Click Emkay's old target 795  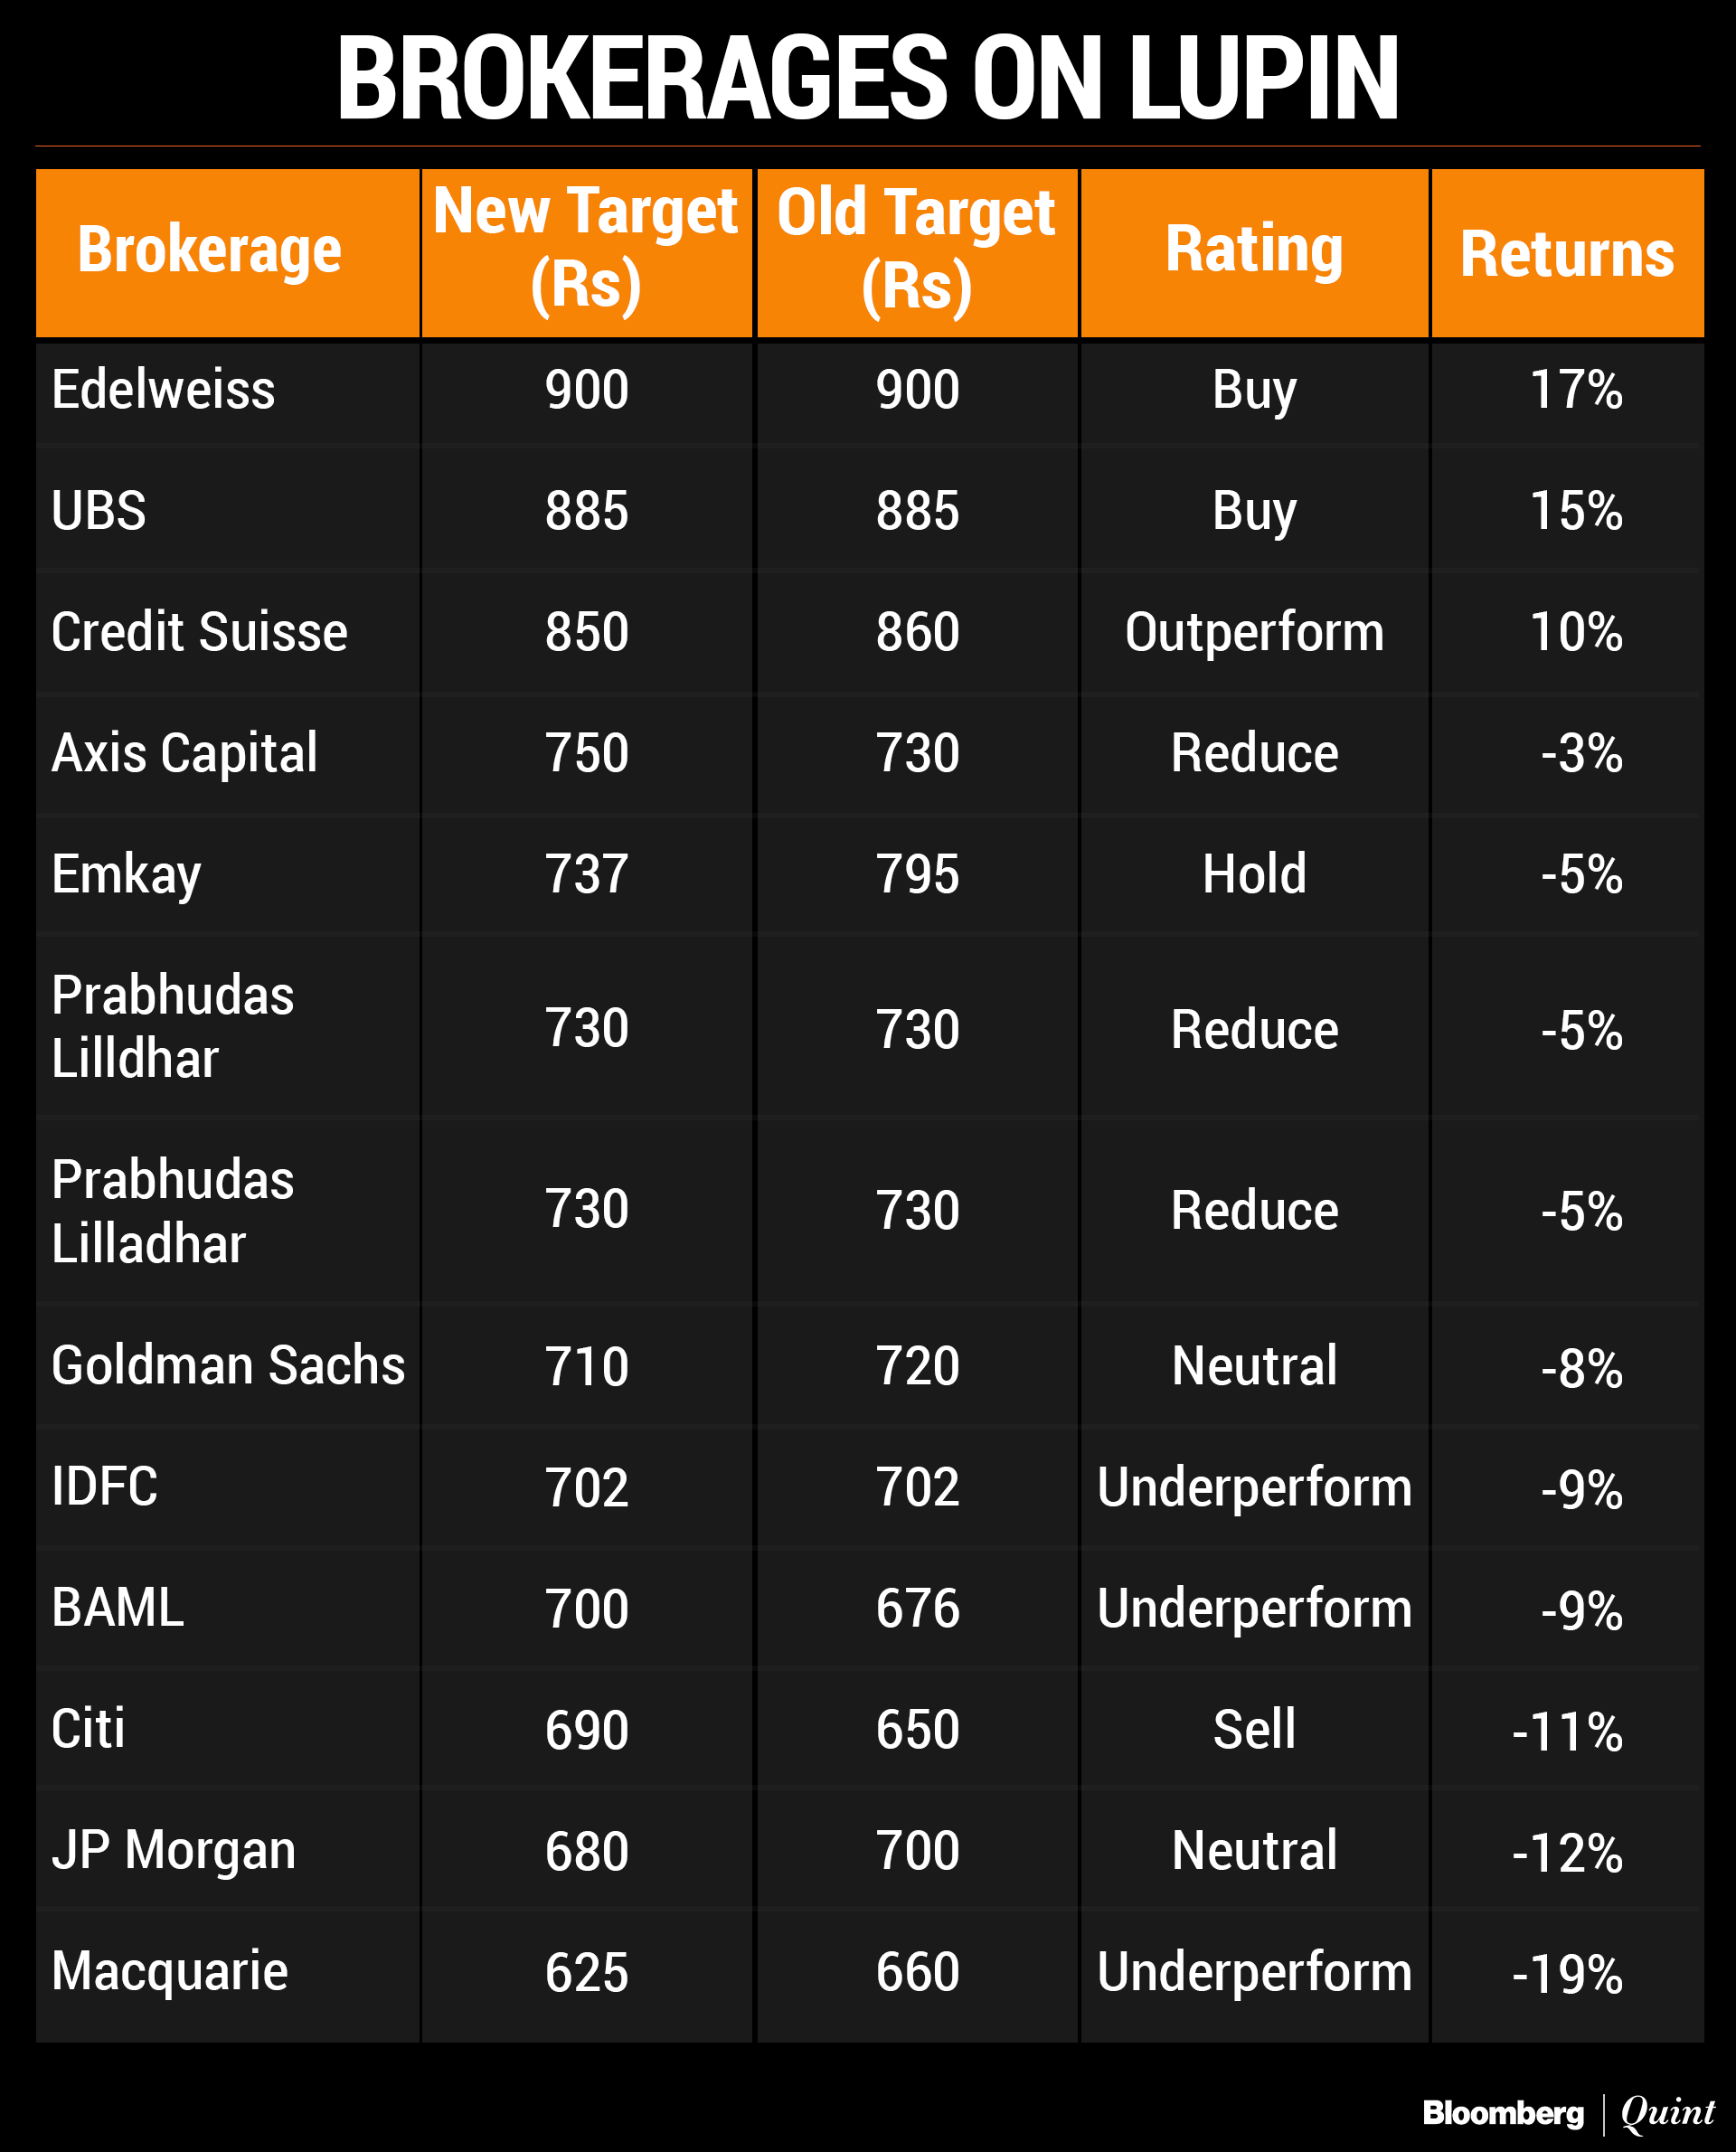pyautogui.click(x=917, y=874)
